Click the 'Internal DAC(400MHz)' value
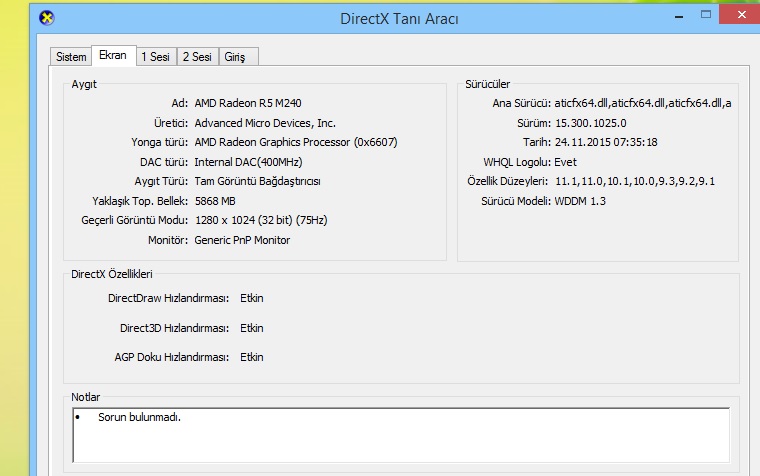Screen dimensions: 760x476 click(248, 162)
